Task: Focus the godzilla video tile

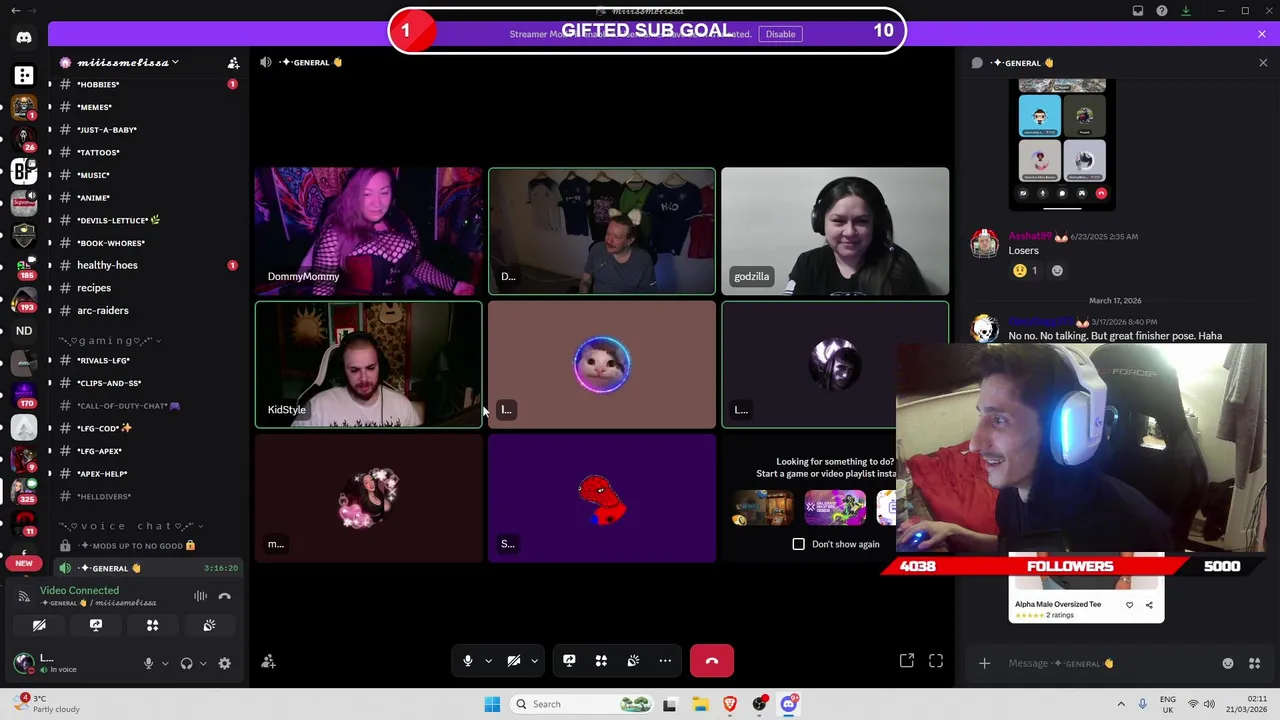Action: coord(835,231)
